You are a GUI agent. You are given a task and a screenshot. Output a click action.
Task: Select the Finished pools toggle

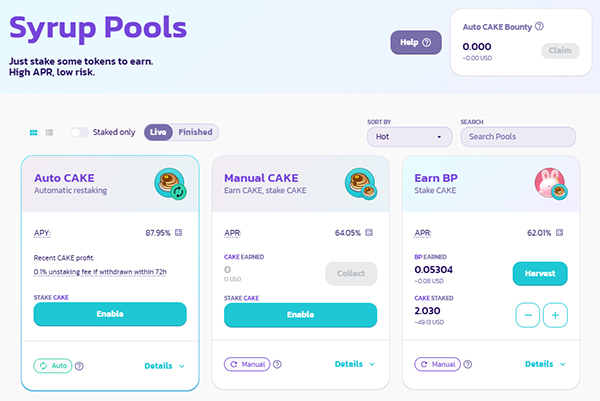[196, 132]
